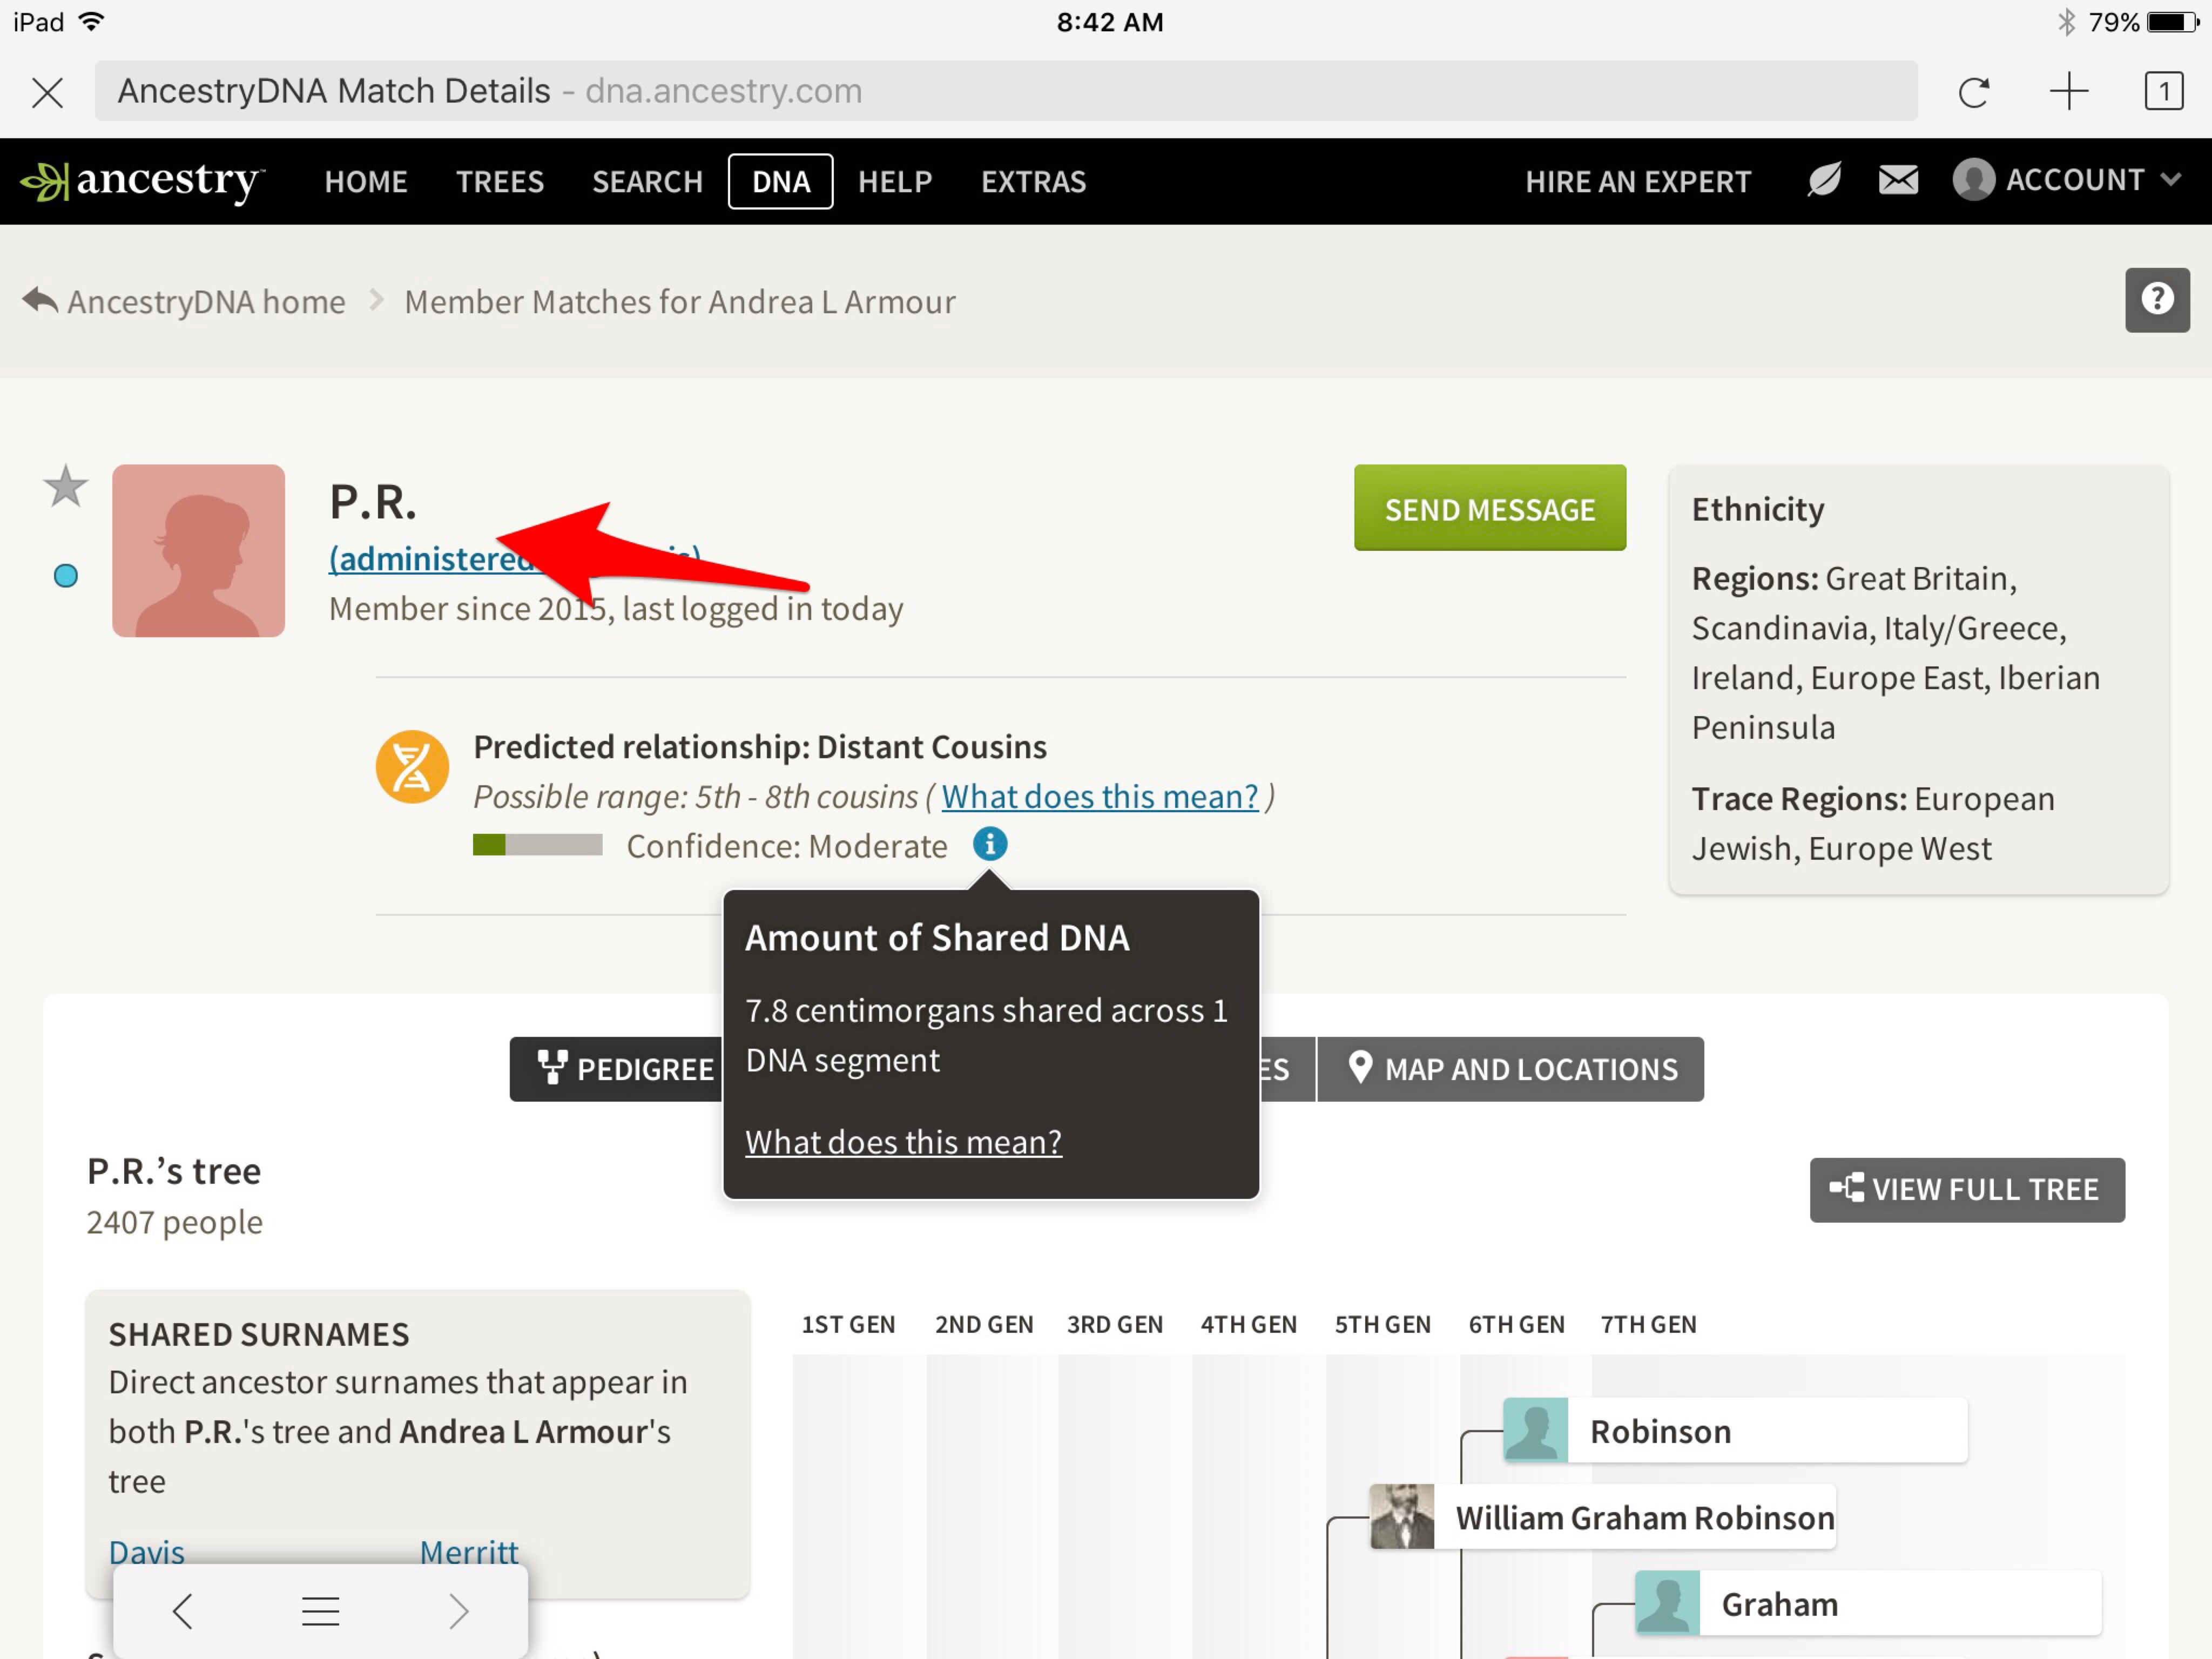Viewport: 2212px width, 1659px height.
Task: Select the Map and Locations tab
Action: [x=1511, y=1069]
